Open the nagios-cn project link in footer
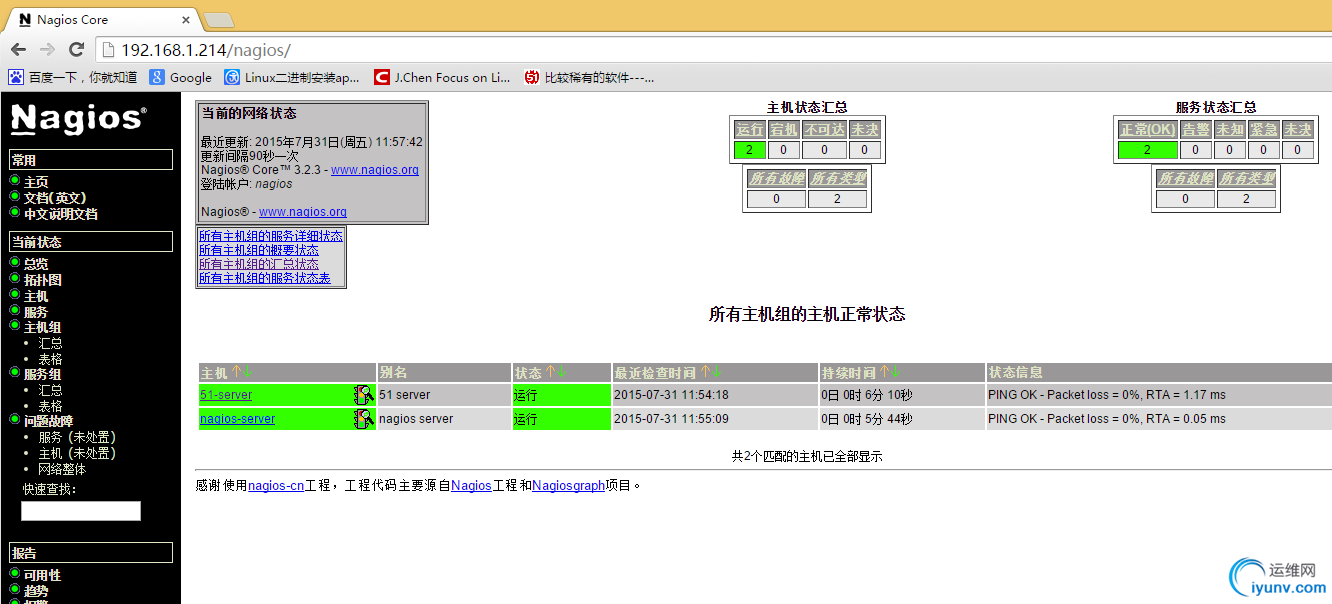The height and width of the screenshot is (604, 1332). [x=276, y=486]
